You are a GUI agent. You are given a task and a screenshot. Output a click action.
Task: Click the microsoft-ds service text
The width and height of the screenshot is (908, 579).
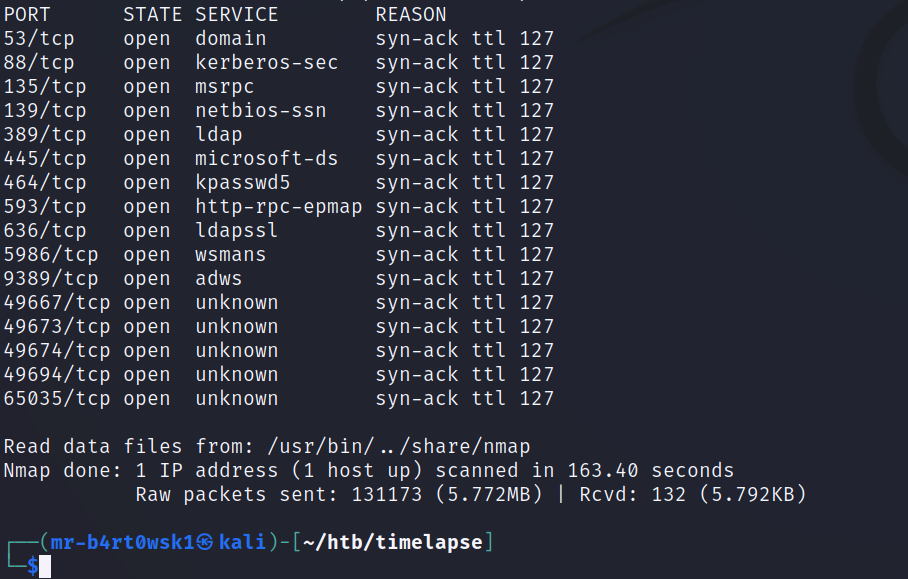tap(266, 159)
